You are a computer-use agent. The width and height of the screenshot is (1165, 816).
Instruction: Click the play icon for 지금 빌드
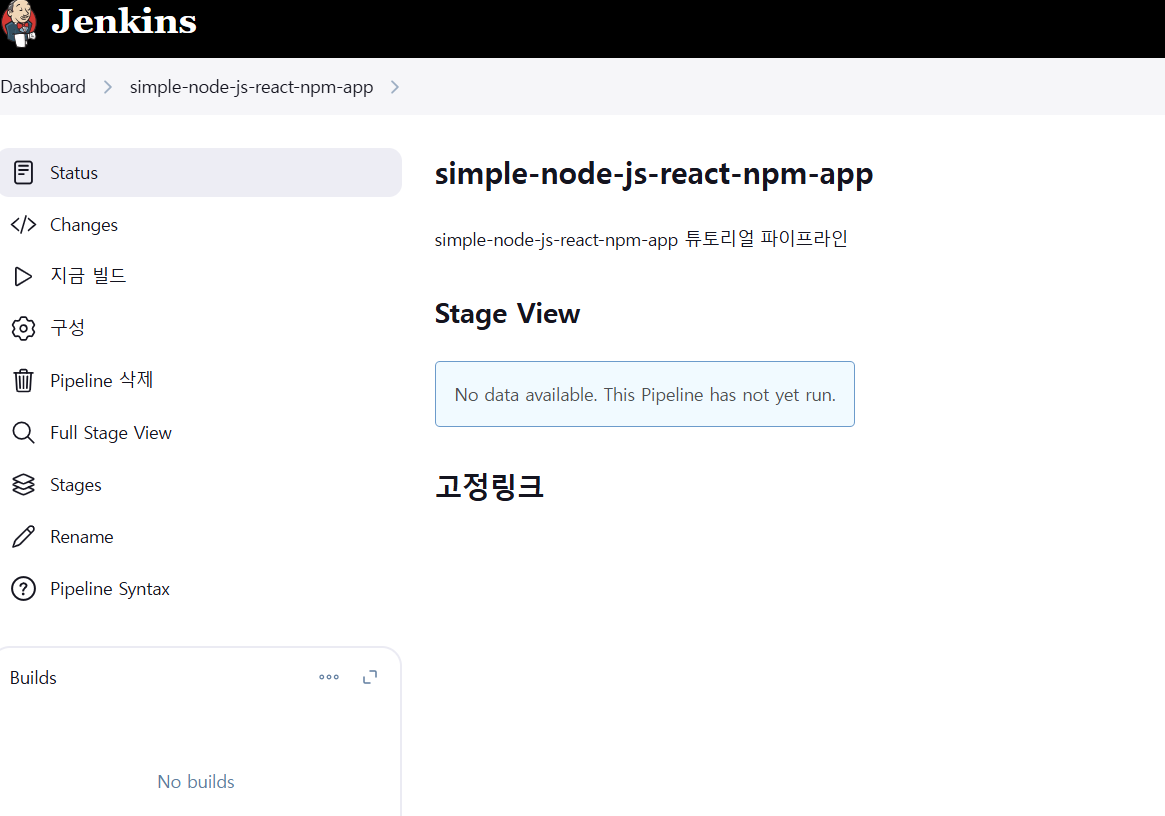[24, 276]
